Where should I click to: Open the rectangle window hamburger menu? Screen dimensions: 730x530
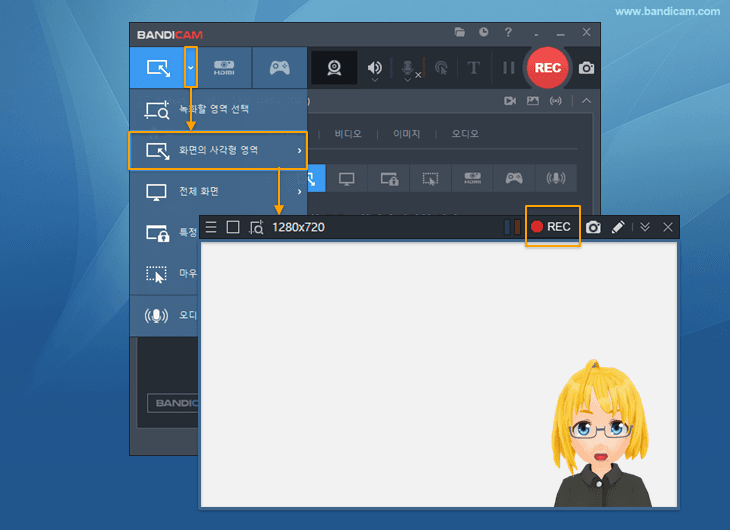click(x=211, y=227)
